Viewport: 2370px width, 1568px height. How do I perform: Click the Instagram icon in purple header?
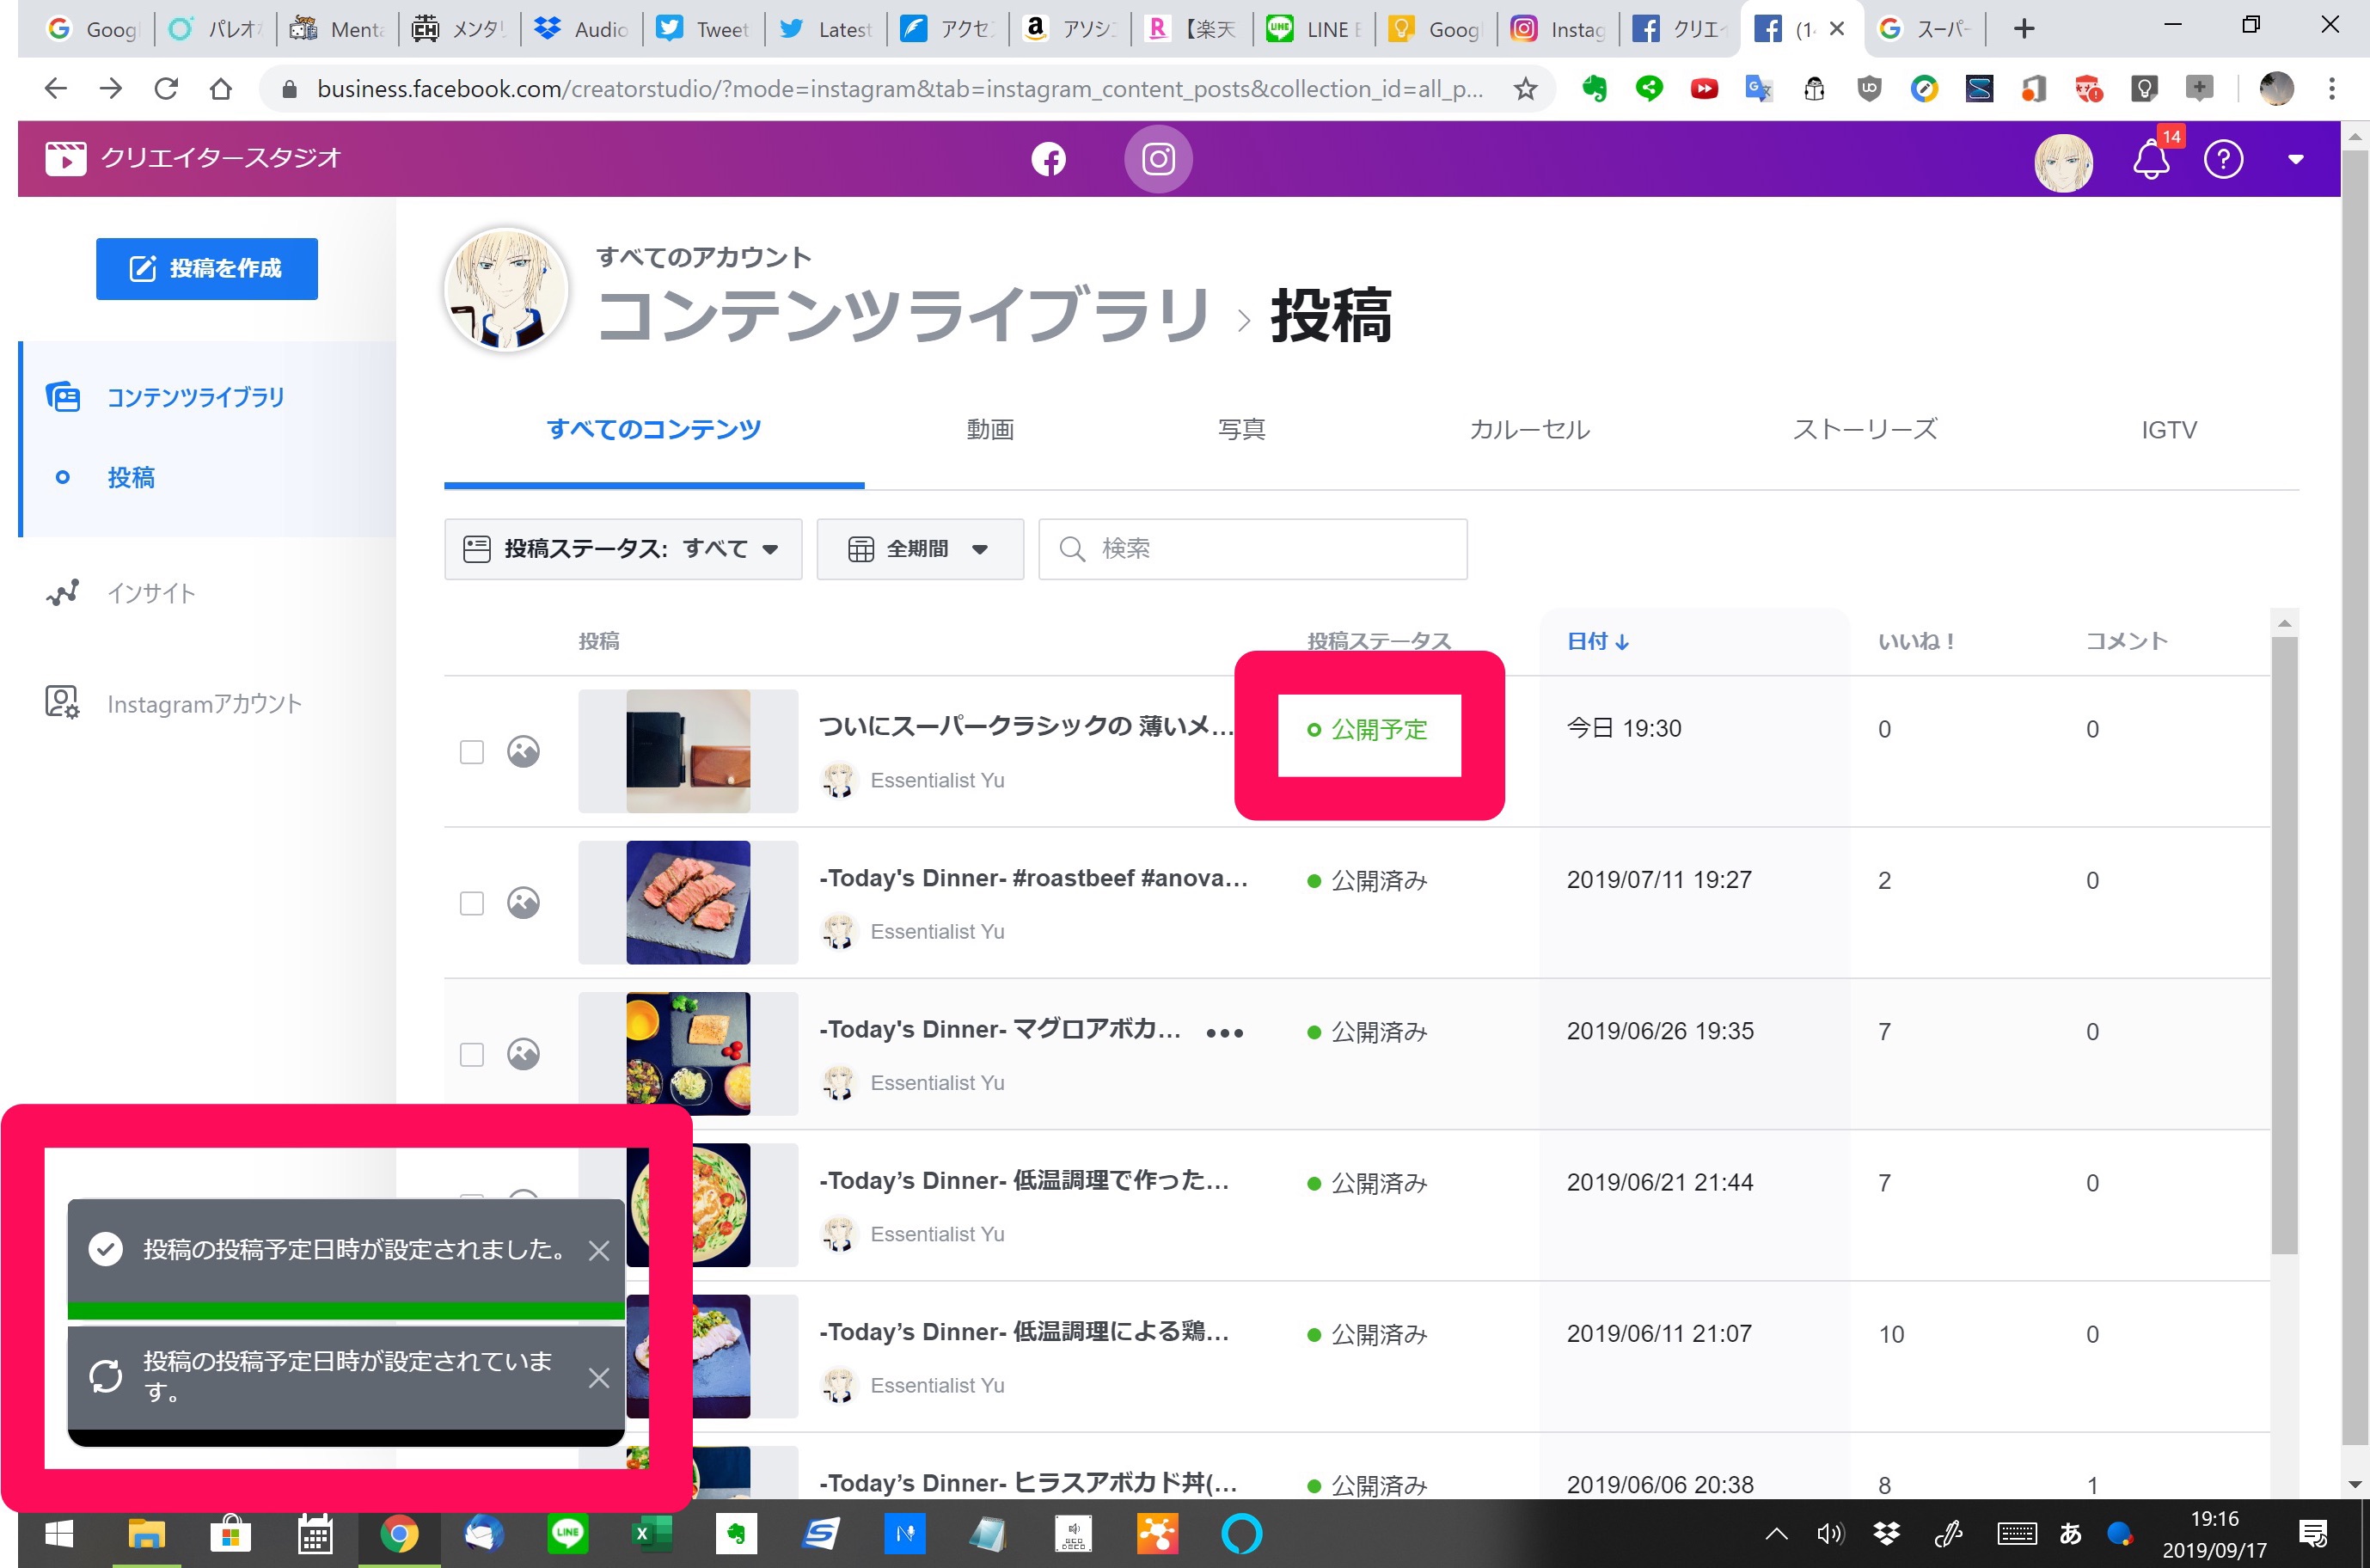click(x=1158, y=159)
